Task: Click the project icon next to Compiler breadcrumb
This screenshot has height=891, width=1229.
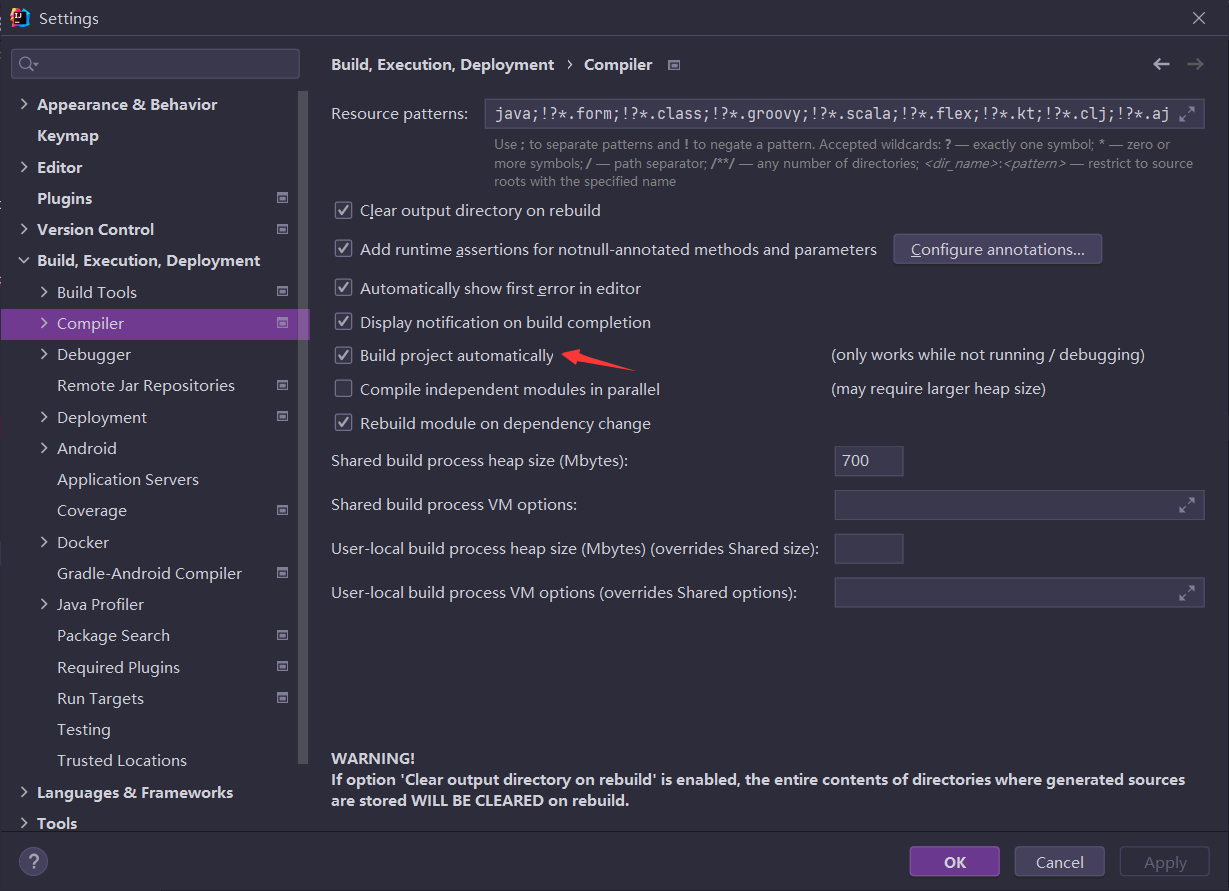Action: [674, 65]
